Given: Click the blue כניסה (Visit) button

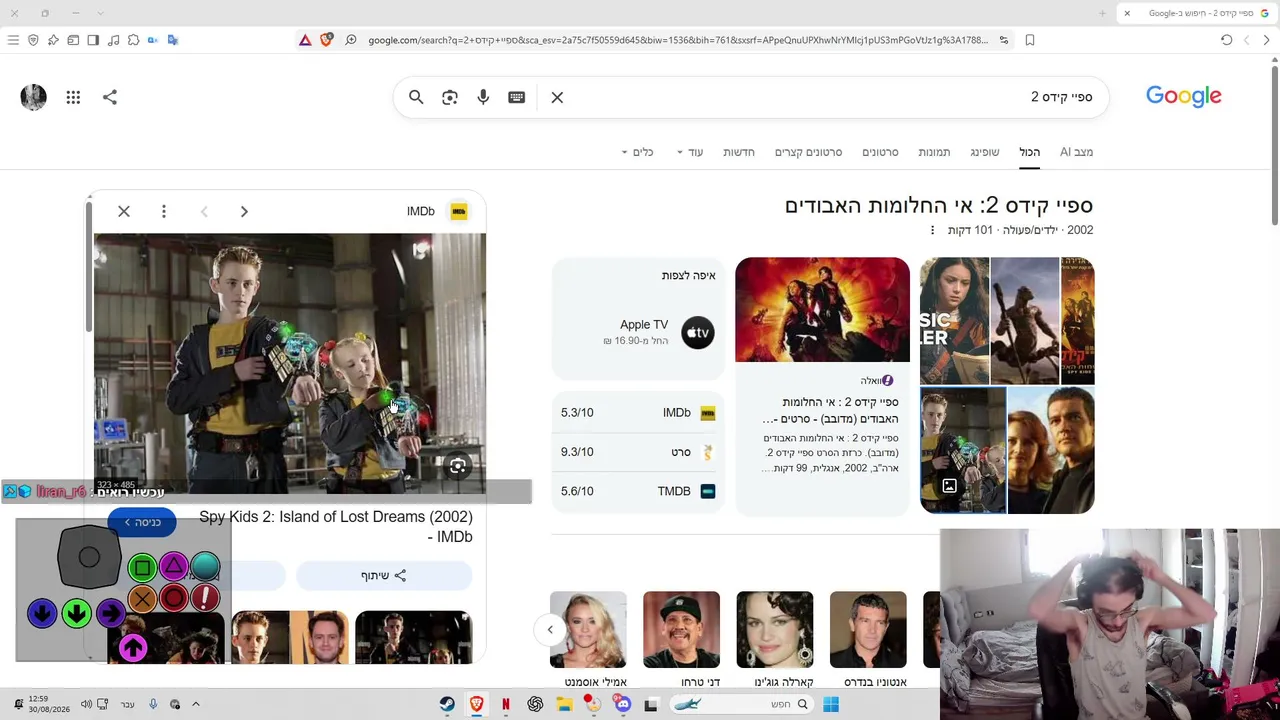Looking at the screenshot, I should coord(143,522).
